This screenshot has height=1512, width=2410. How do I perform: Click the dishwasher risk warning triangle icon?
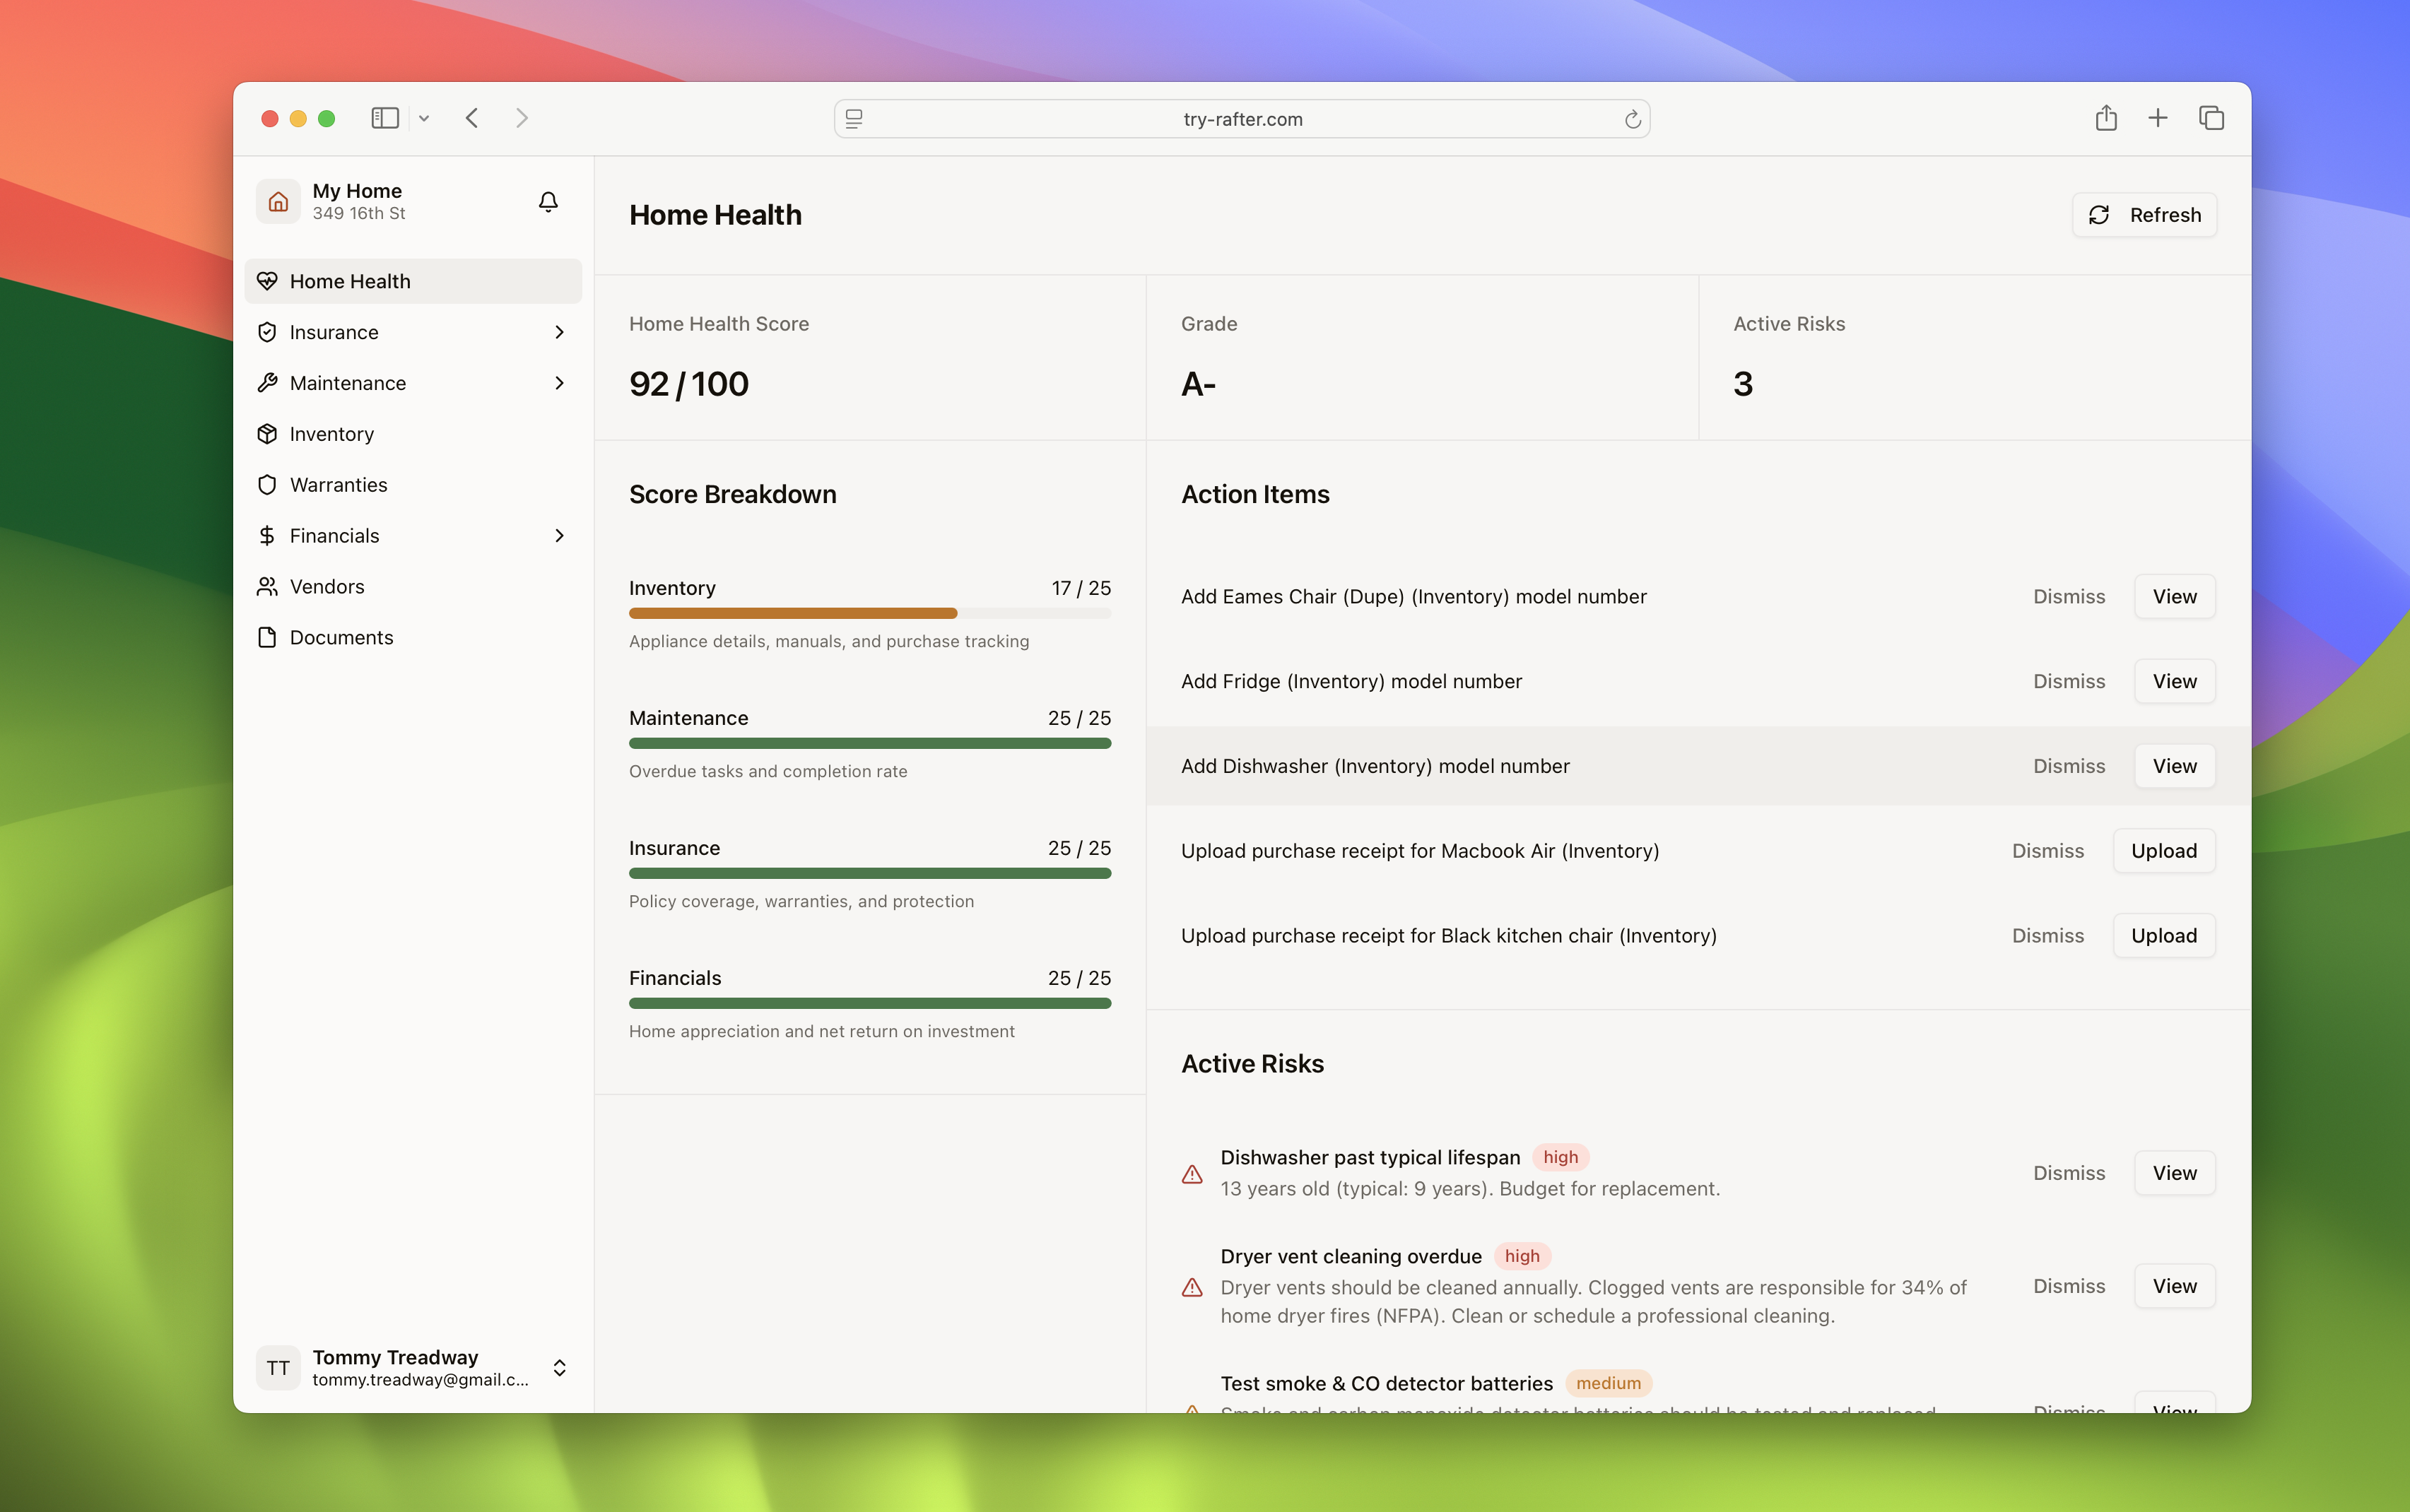pyautogui.click(x=1192, y=1174)
